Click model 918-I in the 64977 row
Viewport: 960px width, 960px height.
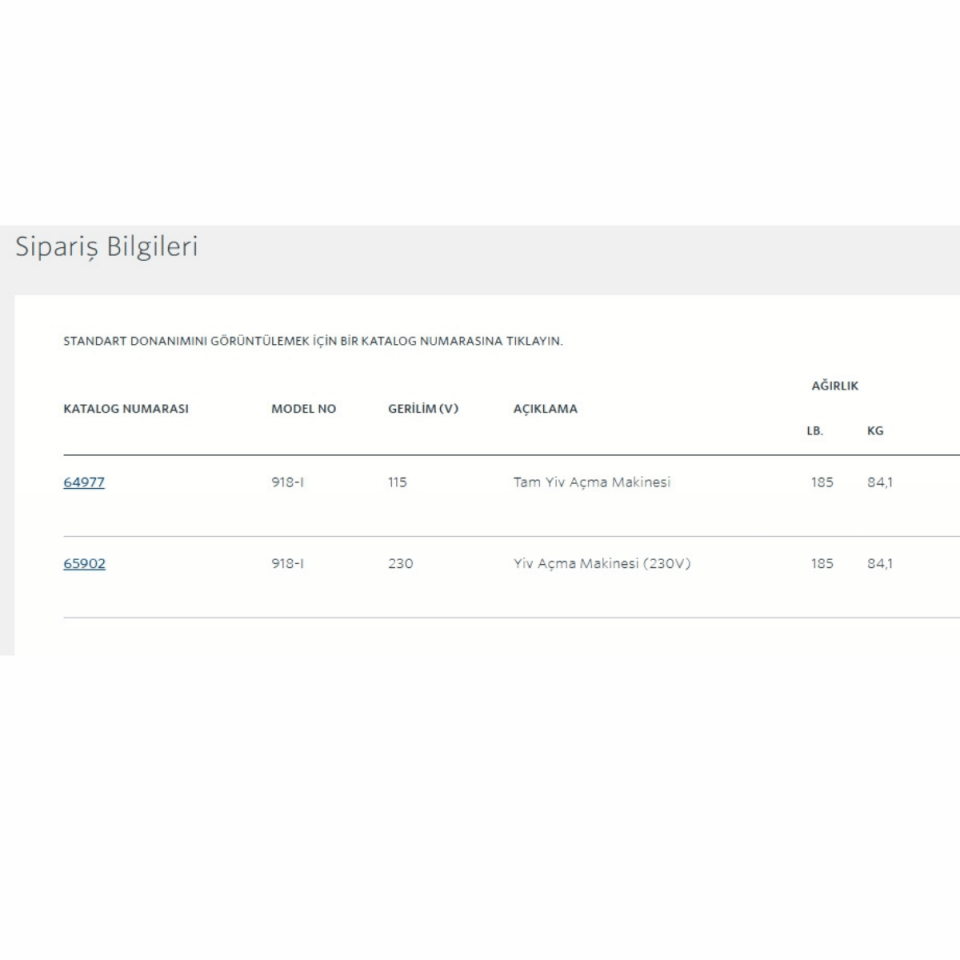288,482
